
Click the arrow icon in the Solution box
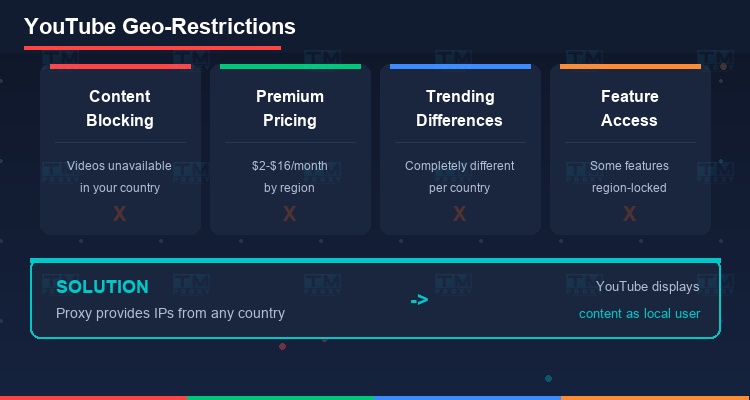tap(419, 299)
